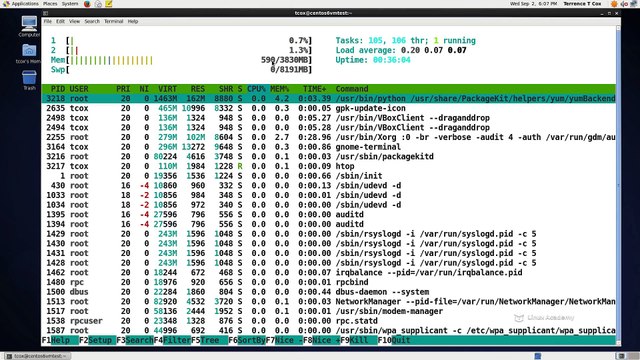Select the rpcbind process row
Image resolution: width=640 pixels, height=360 pixels.
(x=329, y=282)
